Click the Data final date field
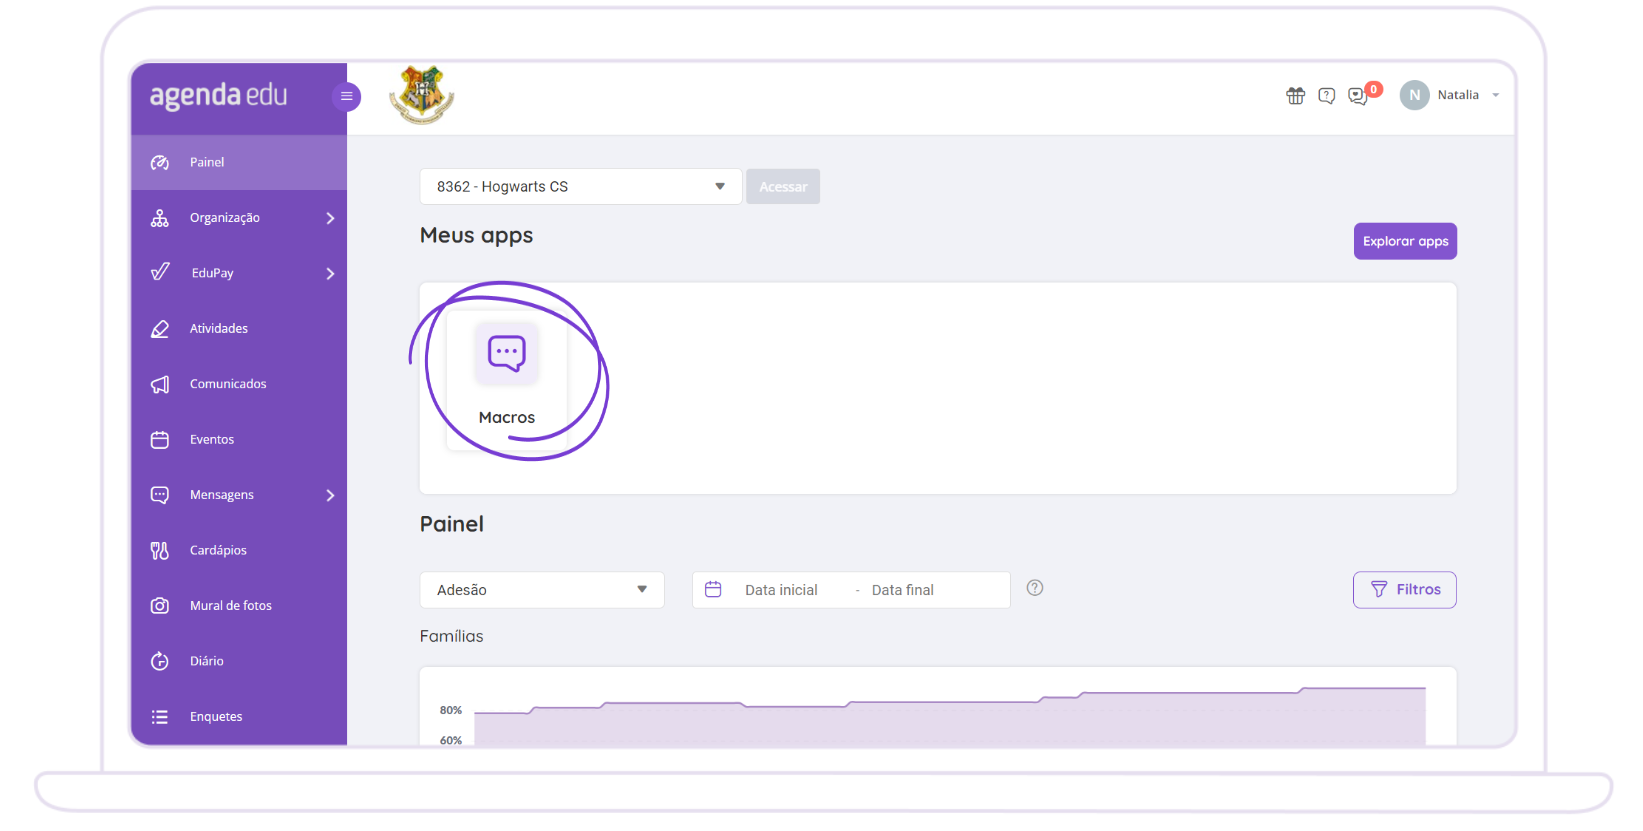This screenshot has height=831, width=1643. (903, 590)
